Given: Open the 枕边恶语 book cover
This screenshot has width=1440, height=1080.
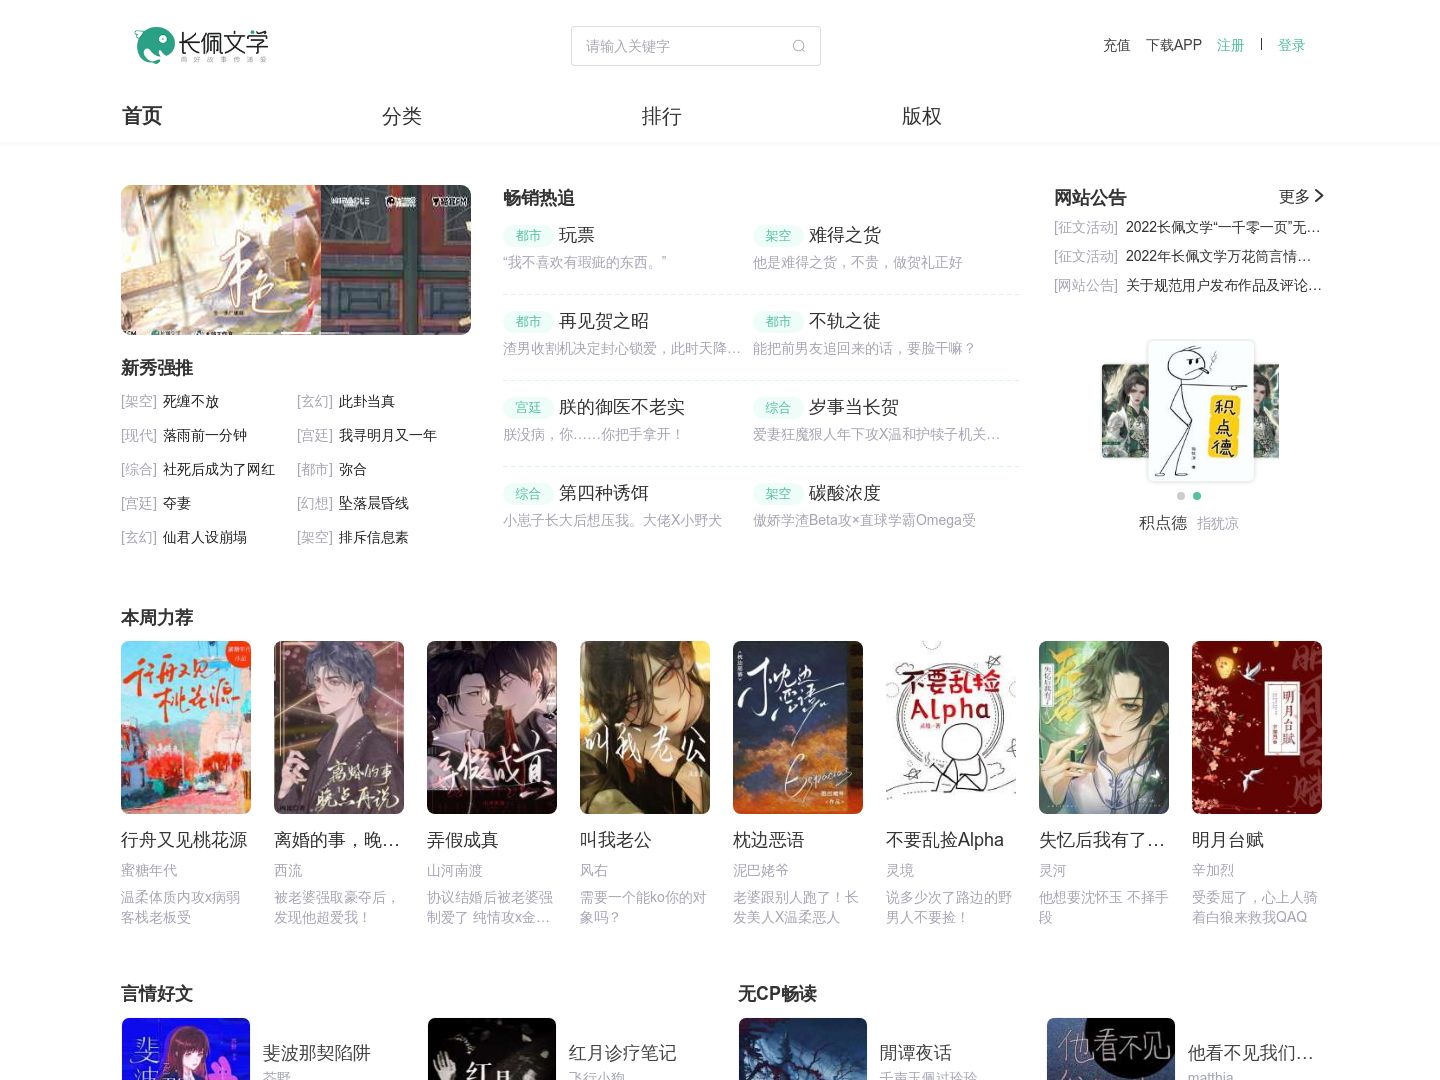Looking at the screenshot, I should [798, 727].
